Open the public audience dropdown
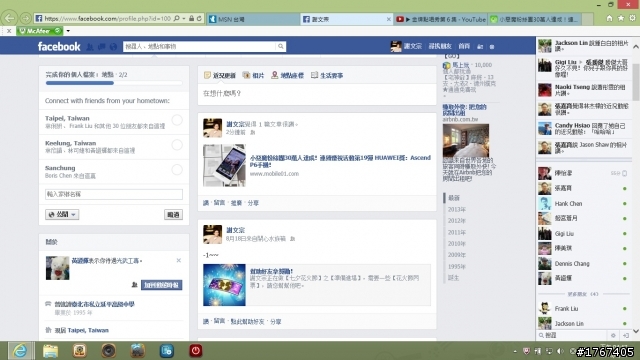640x360 pixels. [x=62, y=214]
